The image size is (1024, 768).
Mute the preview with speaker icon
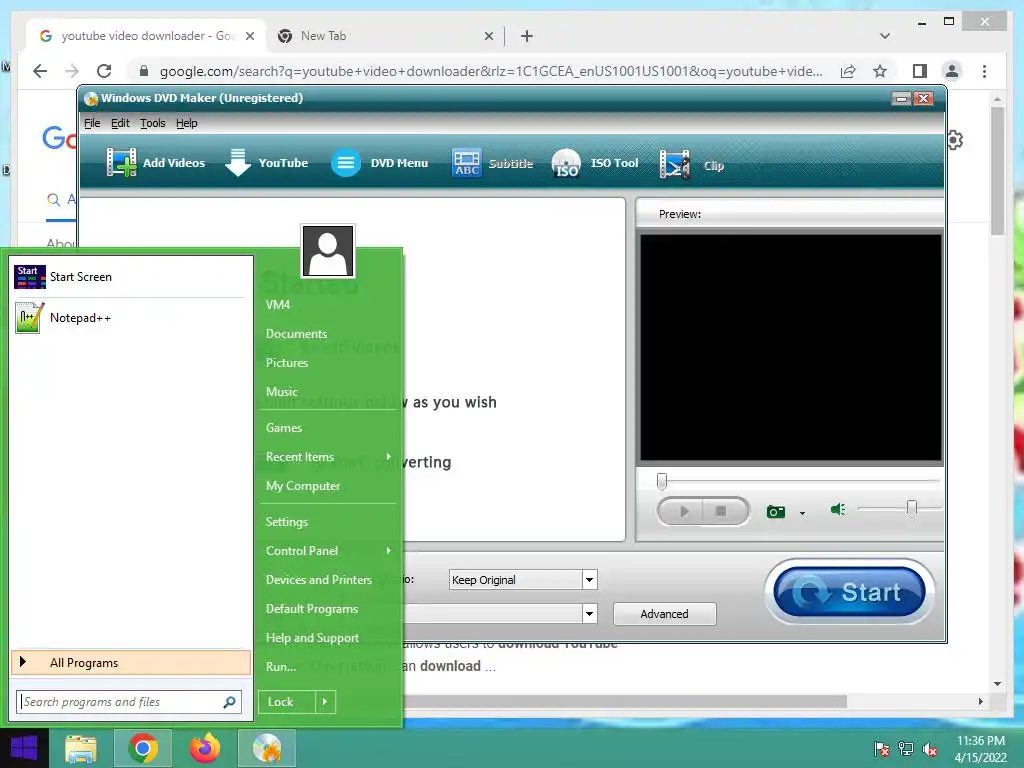838,509
